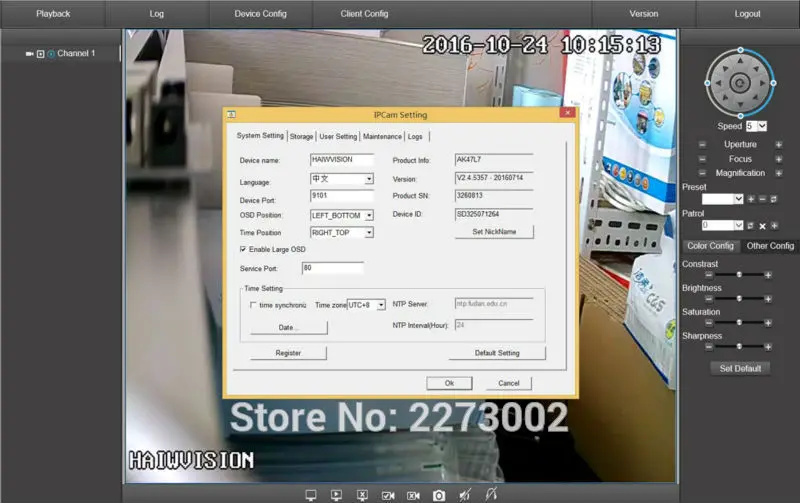Image resolution: width=800 pixels, height=503 pixels.
Task: Toggle the Enable Large OSD checkbox
Action: tap(243, 249)
